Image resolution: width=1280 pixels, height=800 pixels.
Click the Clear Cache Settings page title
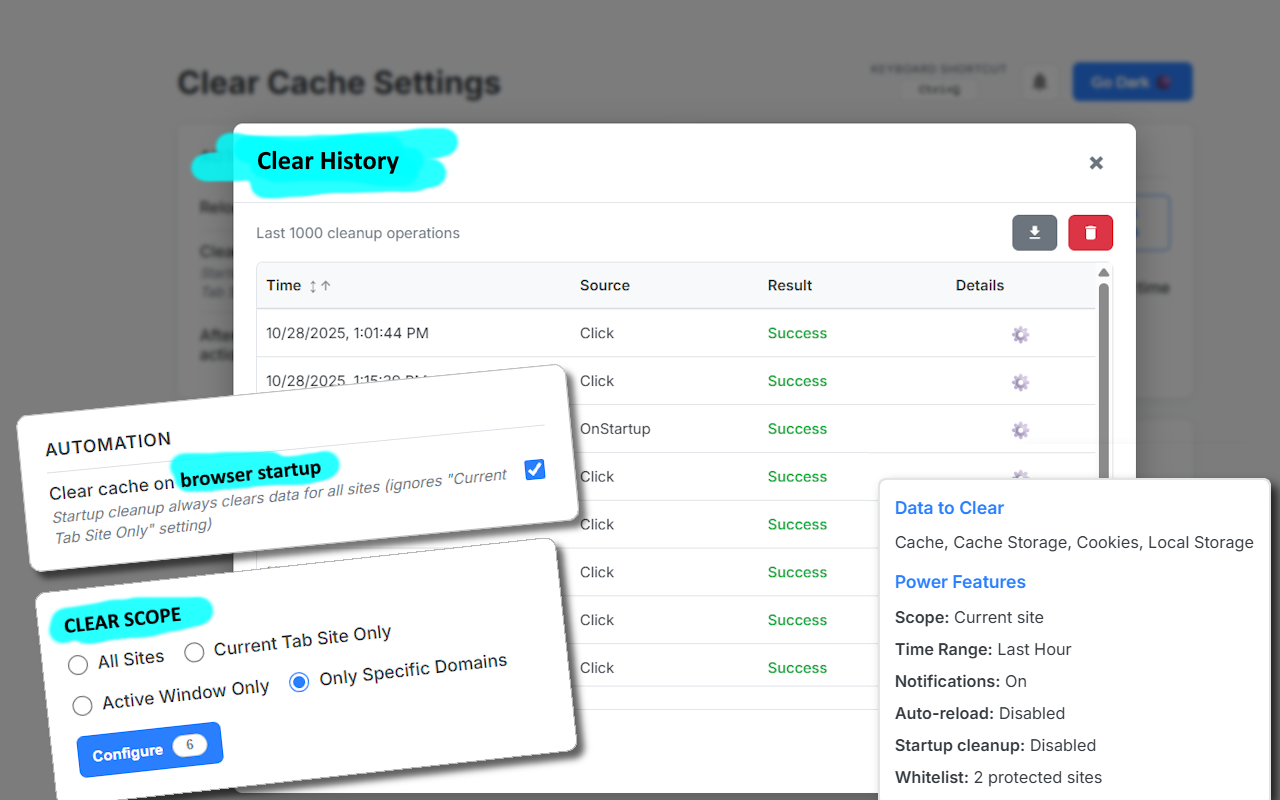[339, 83]
